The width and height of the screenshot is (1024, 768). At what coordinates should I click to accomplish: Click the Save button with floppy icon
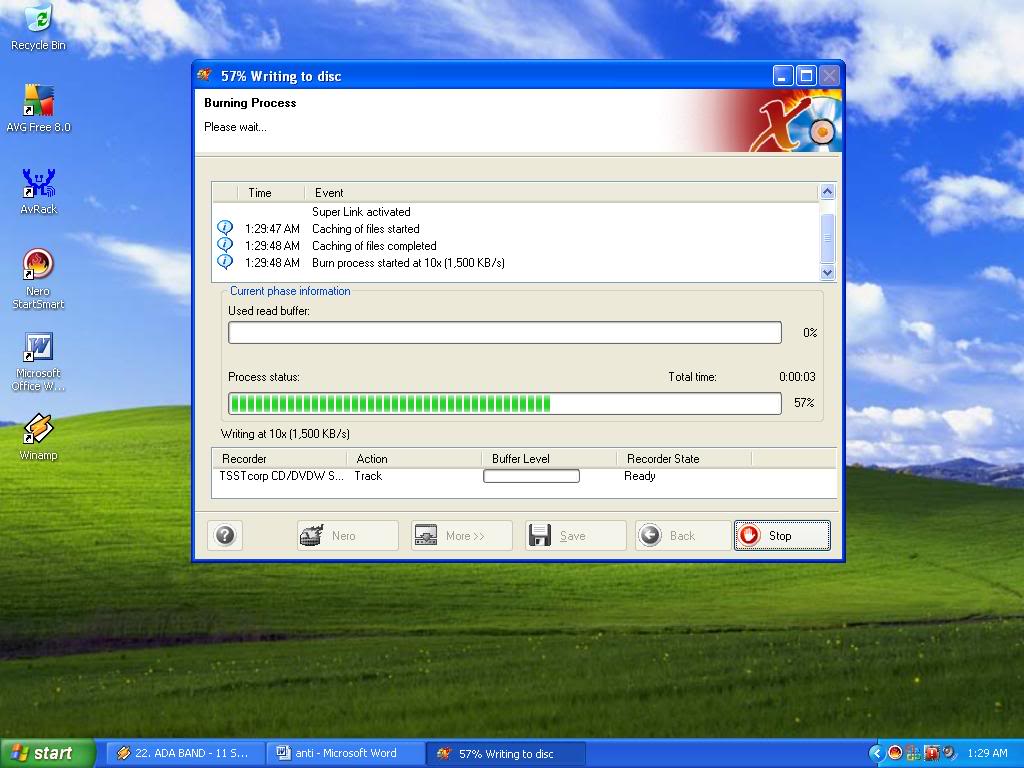pos(575,536)
